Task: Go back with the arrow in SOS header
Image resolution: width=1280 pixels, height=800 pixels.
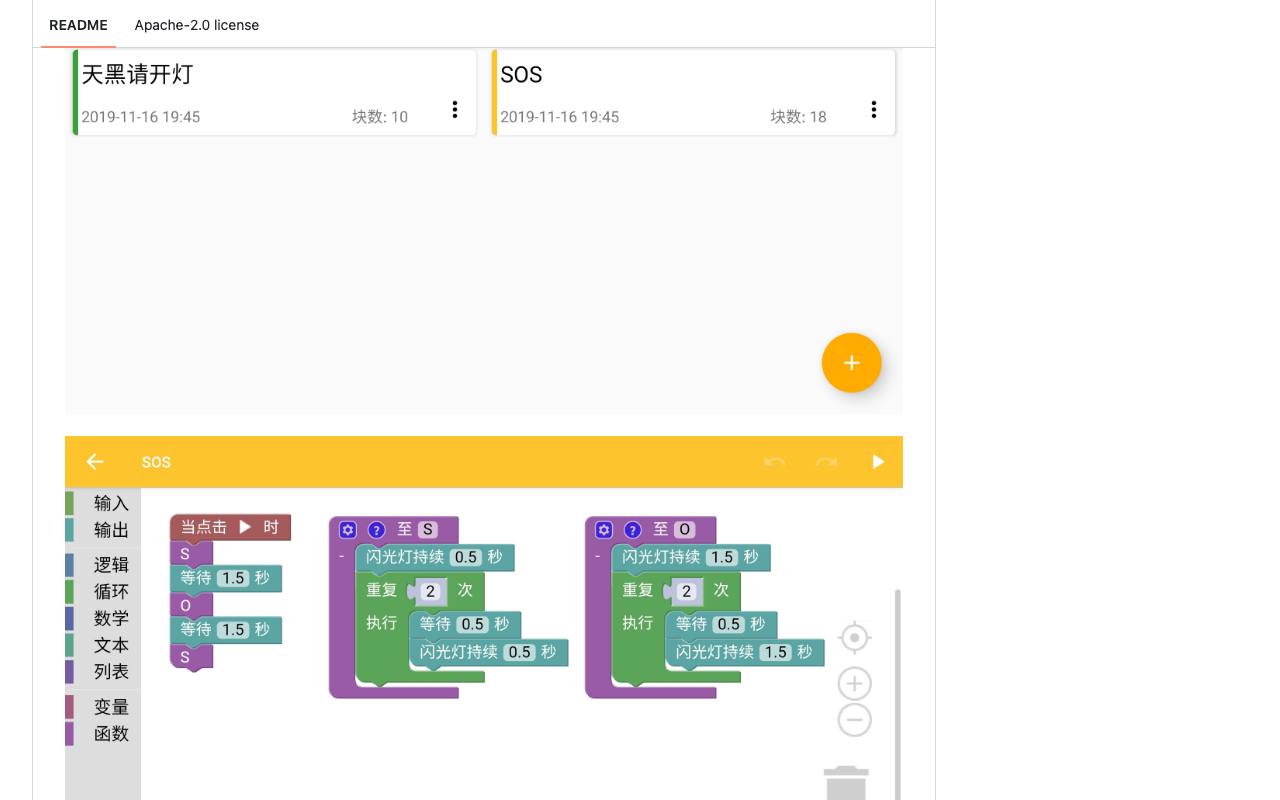Action: coord(95,461)
